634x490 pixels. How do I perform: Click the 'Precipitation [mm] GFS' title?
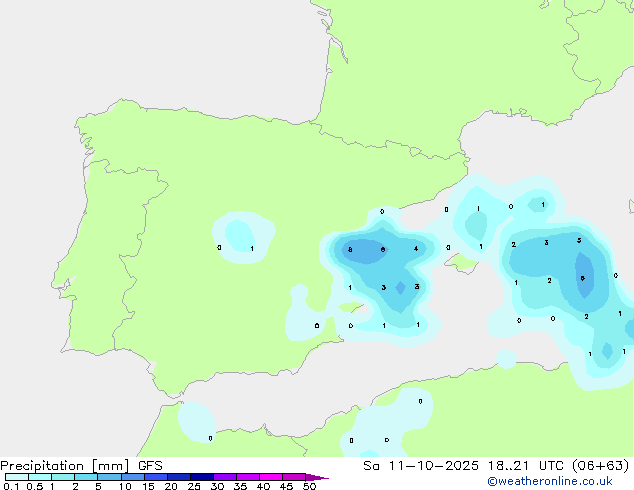(81, 466)
